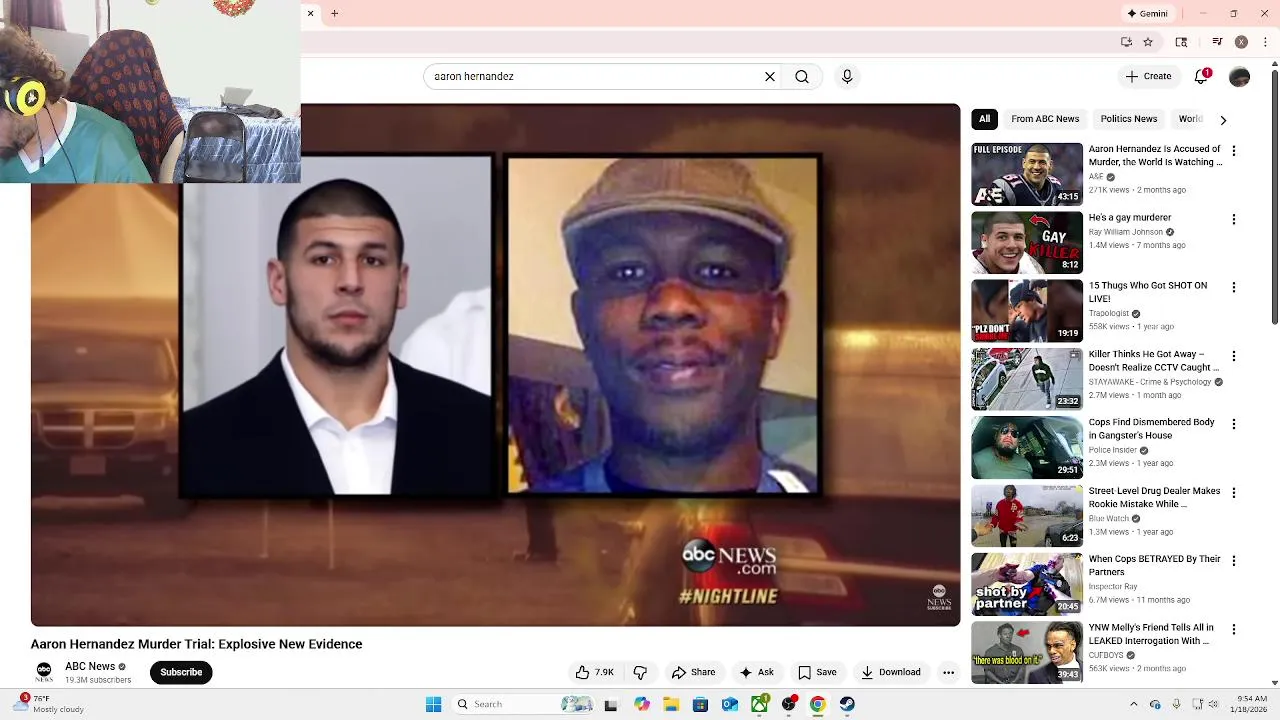Screen dimensions: 1280x720
Task: Open Outlook from the taskbar
Action: click(730, 704)
